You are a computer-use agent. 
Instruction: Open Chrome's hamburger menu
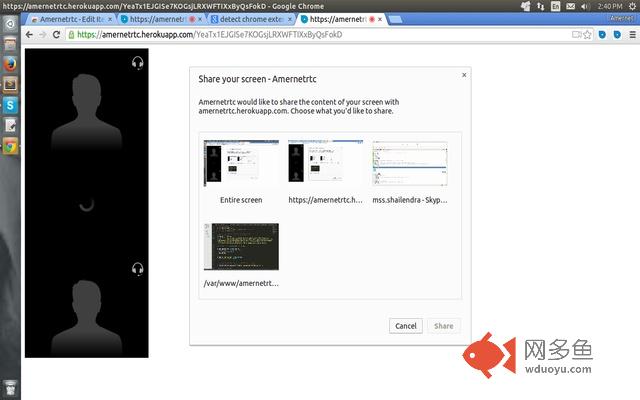click(632, 35)
